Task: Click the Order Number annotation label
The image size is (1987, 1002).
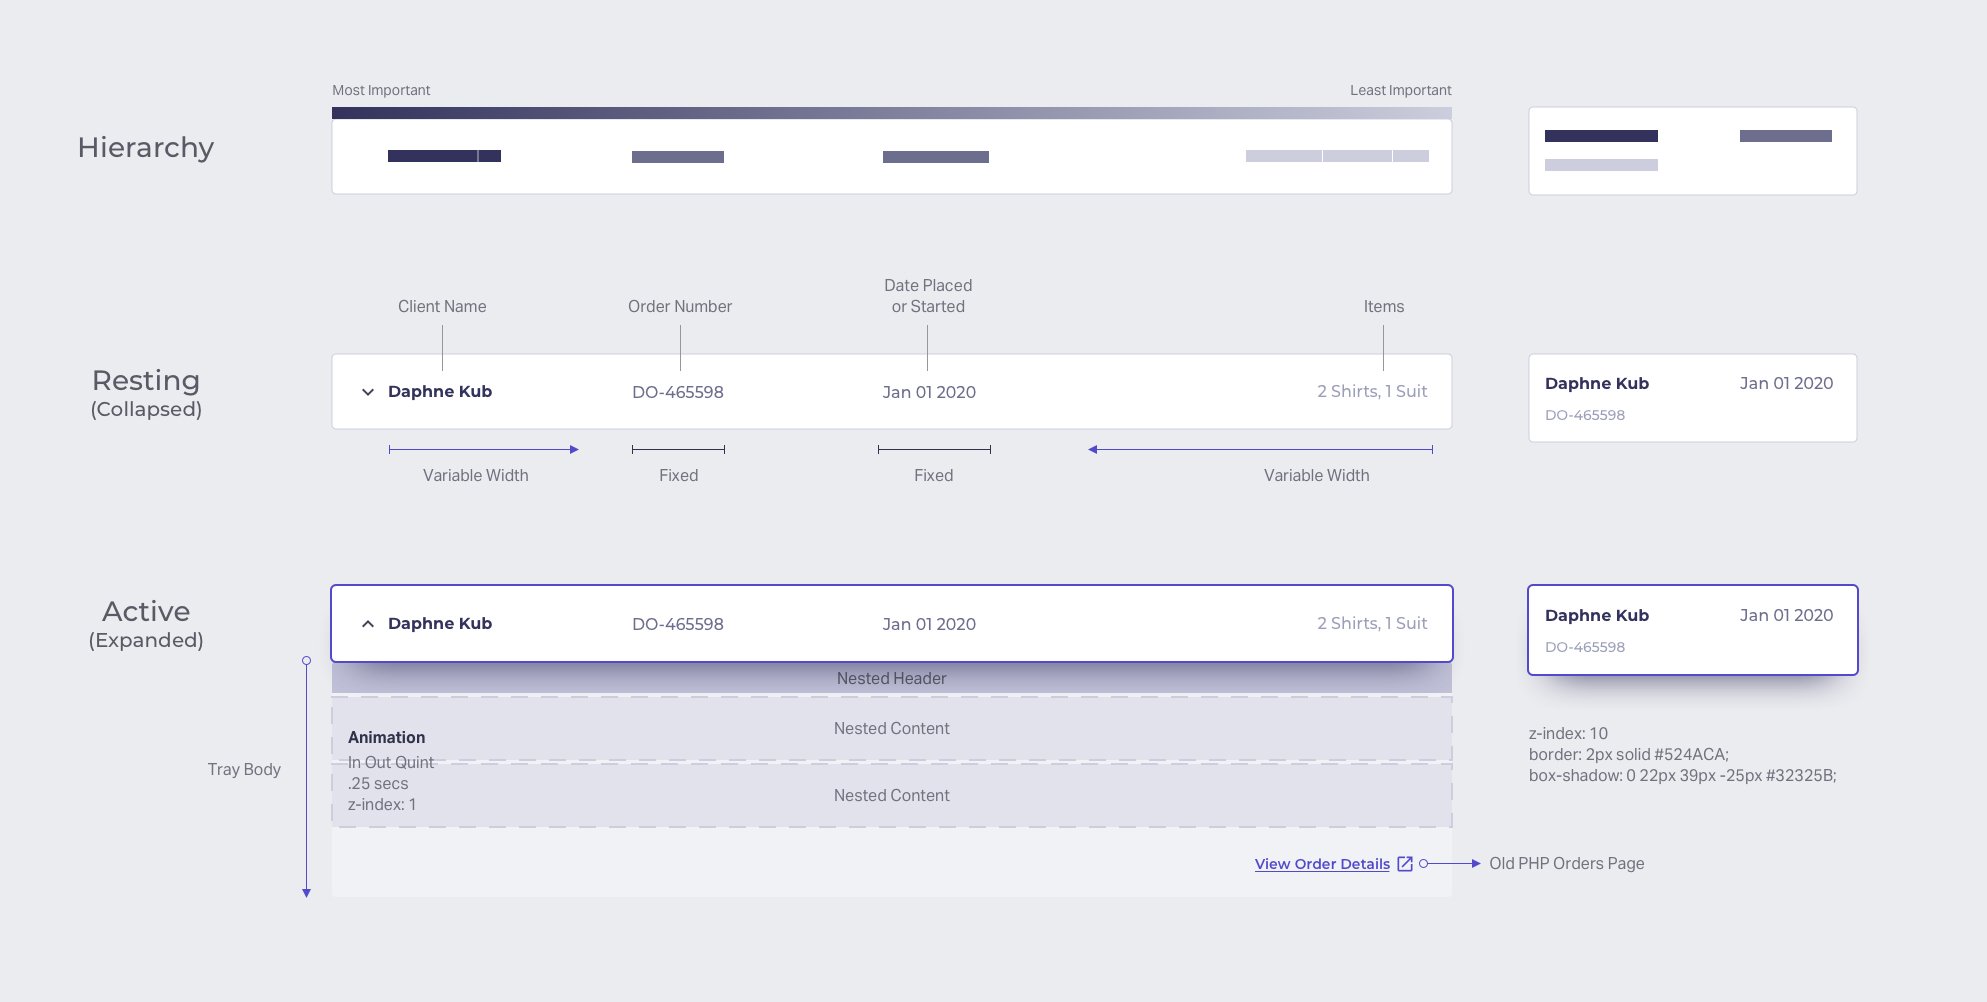Action: pos(680,306)
